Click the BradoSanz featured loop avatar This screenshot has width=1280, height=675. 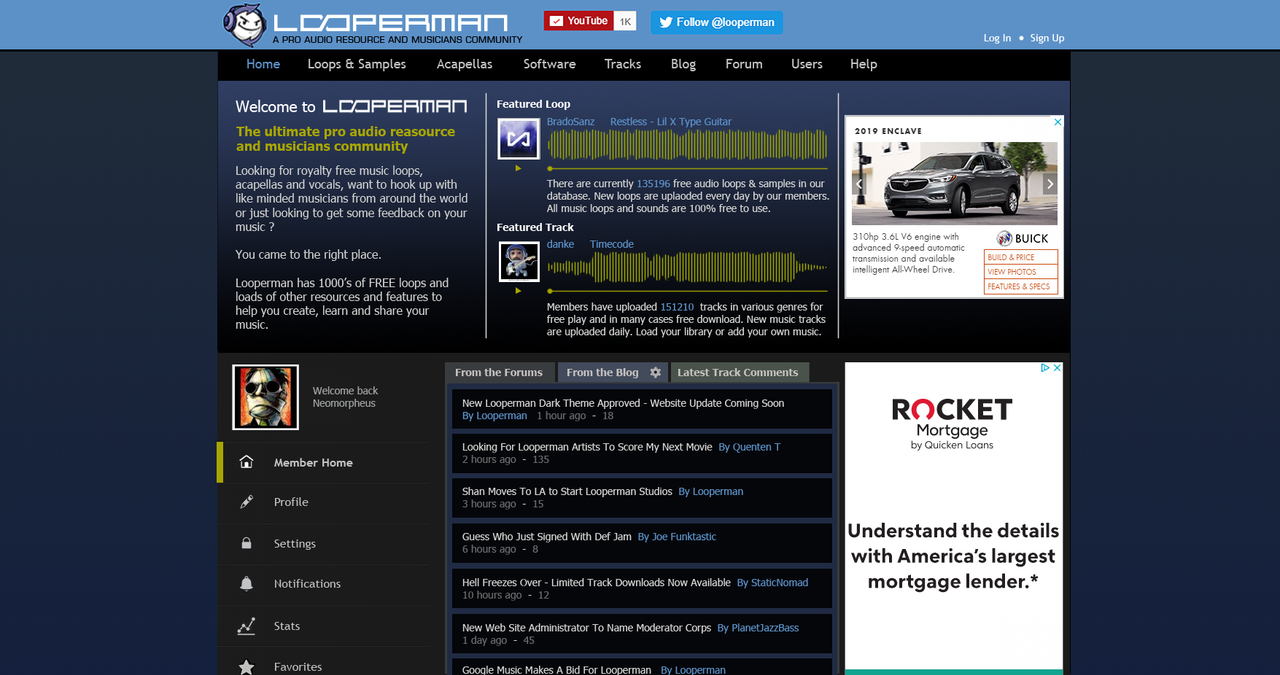pyautogui.click(x=519, y=138)
